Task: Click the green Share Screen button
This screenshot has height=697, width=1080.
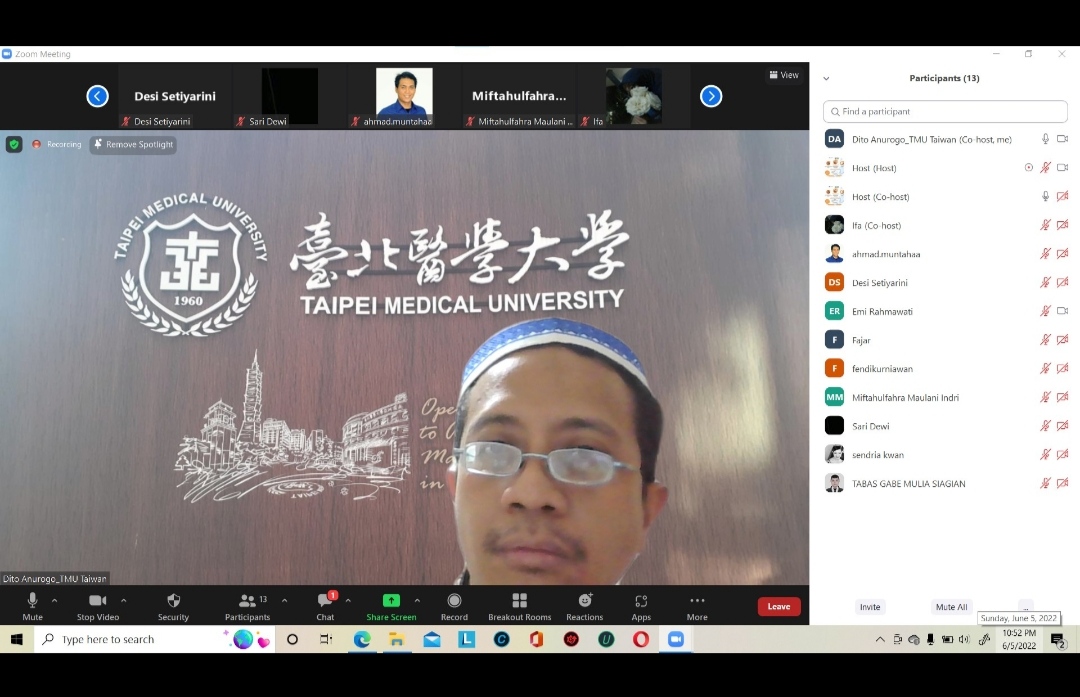Action: pyautogui.click(x=391, y=606)
